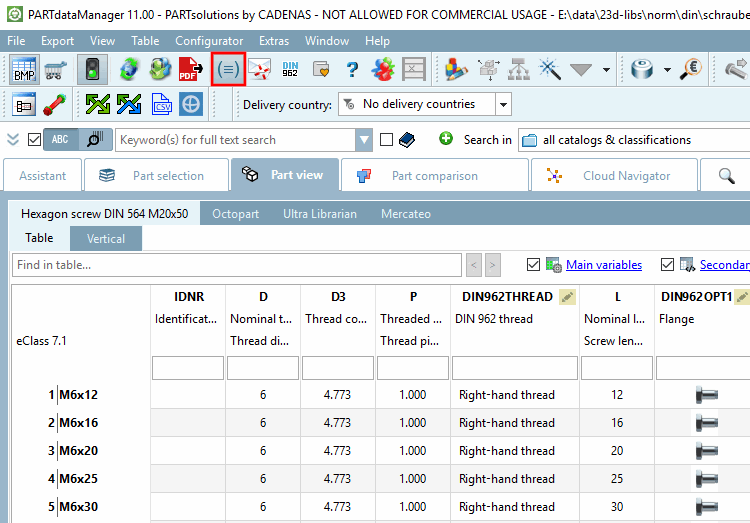Click the euro magnifier price search icon

pos(691,69)
